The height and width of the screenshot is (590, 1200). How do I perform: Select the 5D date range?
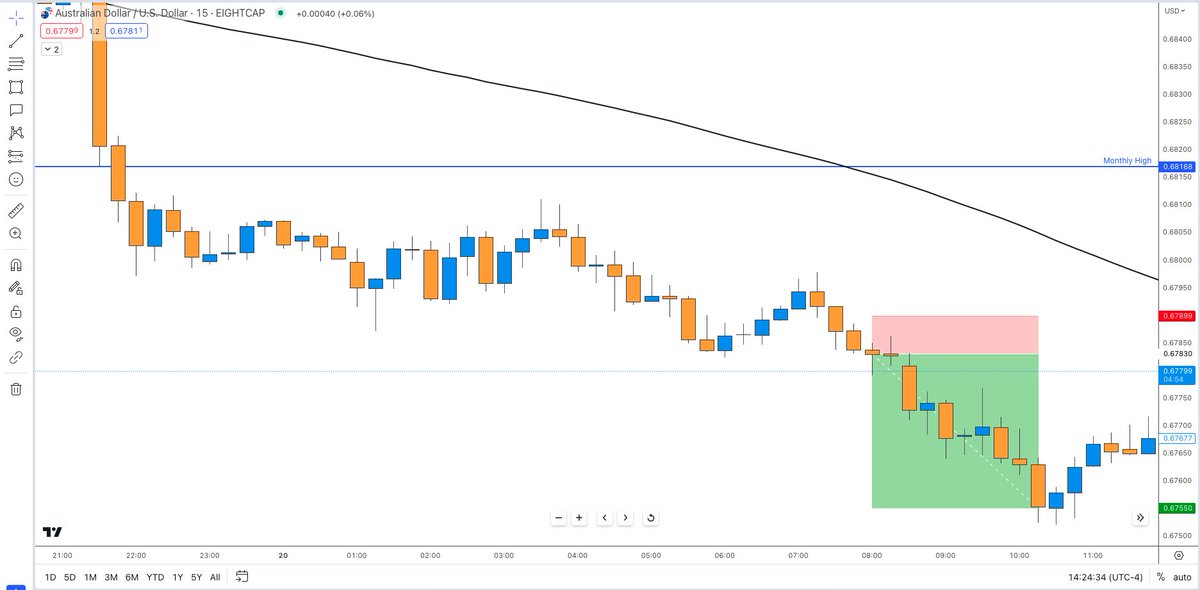(x=69, y=577)
